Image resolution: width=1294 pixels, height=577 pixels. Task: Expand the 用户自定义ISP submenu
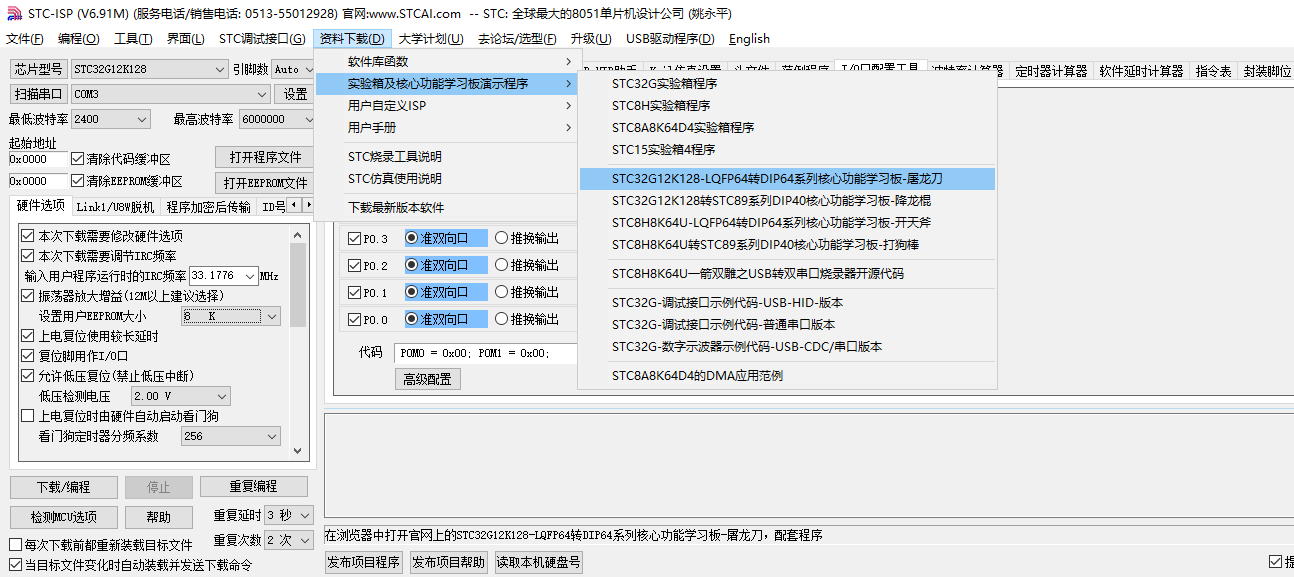(446, 106)
